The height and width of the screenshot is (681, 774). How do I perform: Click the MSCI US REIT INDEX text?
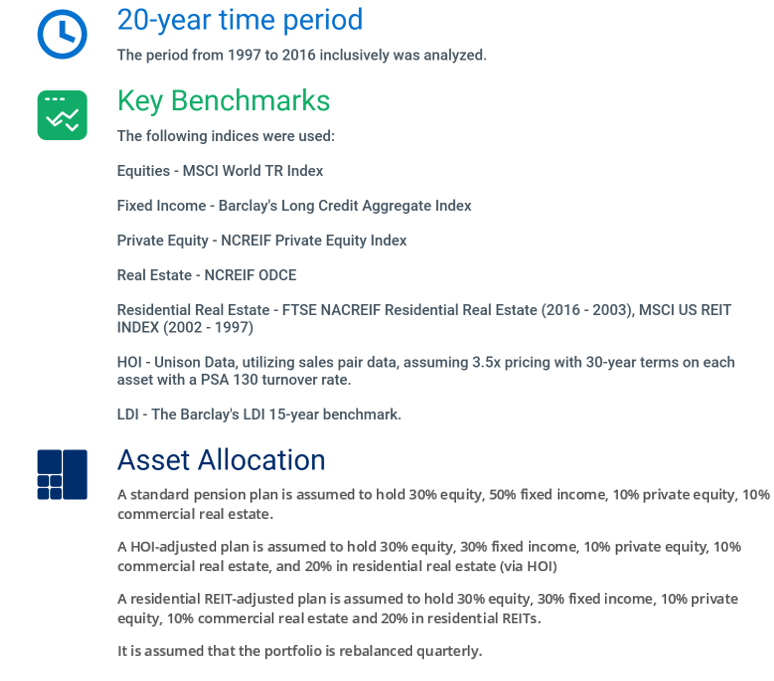[x=685, y=310]
